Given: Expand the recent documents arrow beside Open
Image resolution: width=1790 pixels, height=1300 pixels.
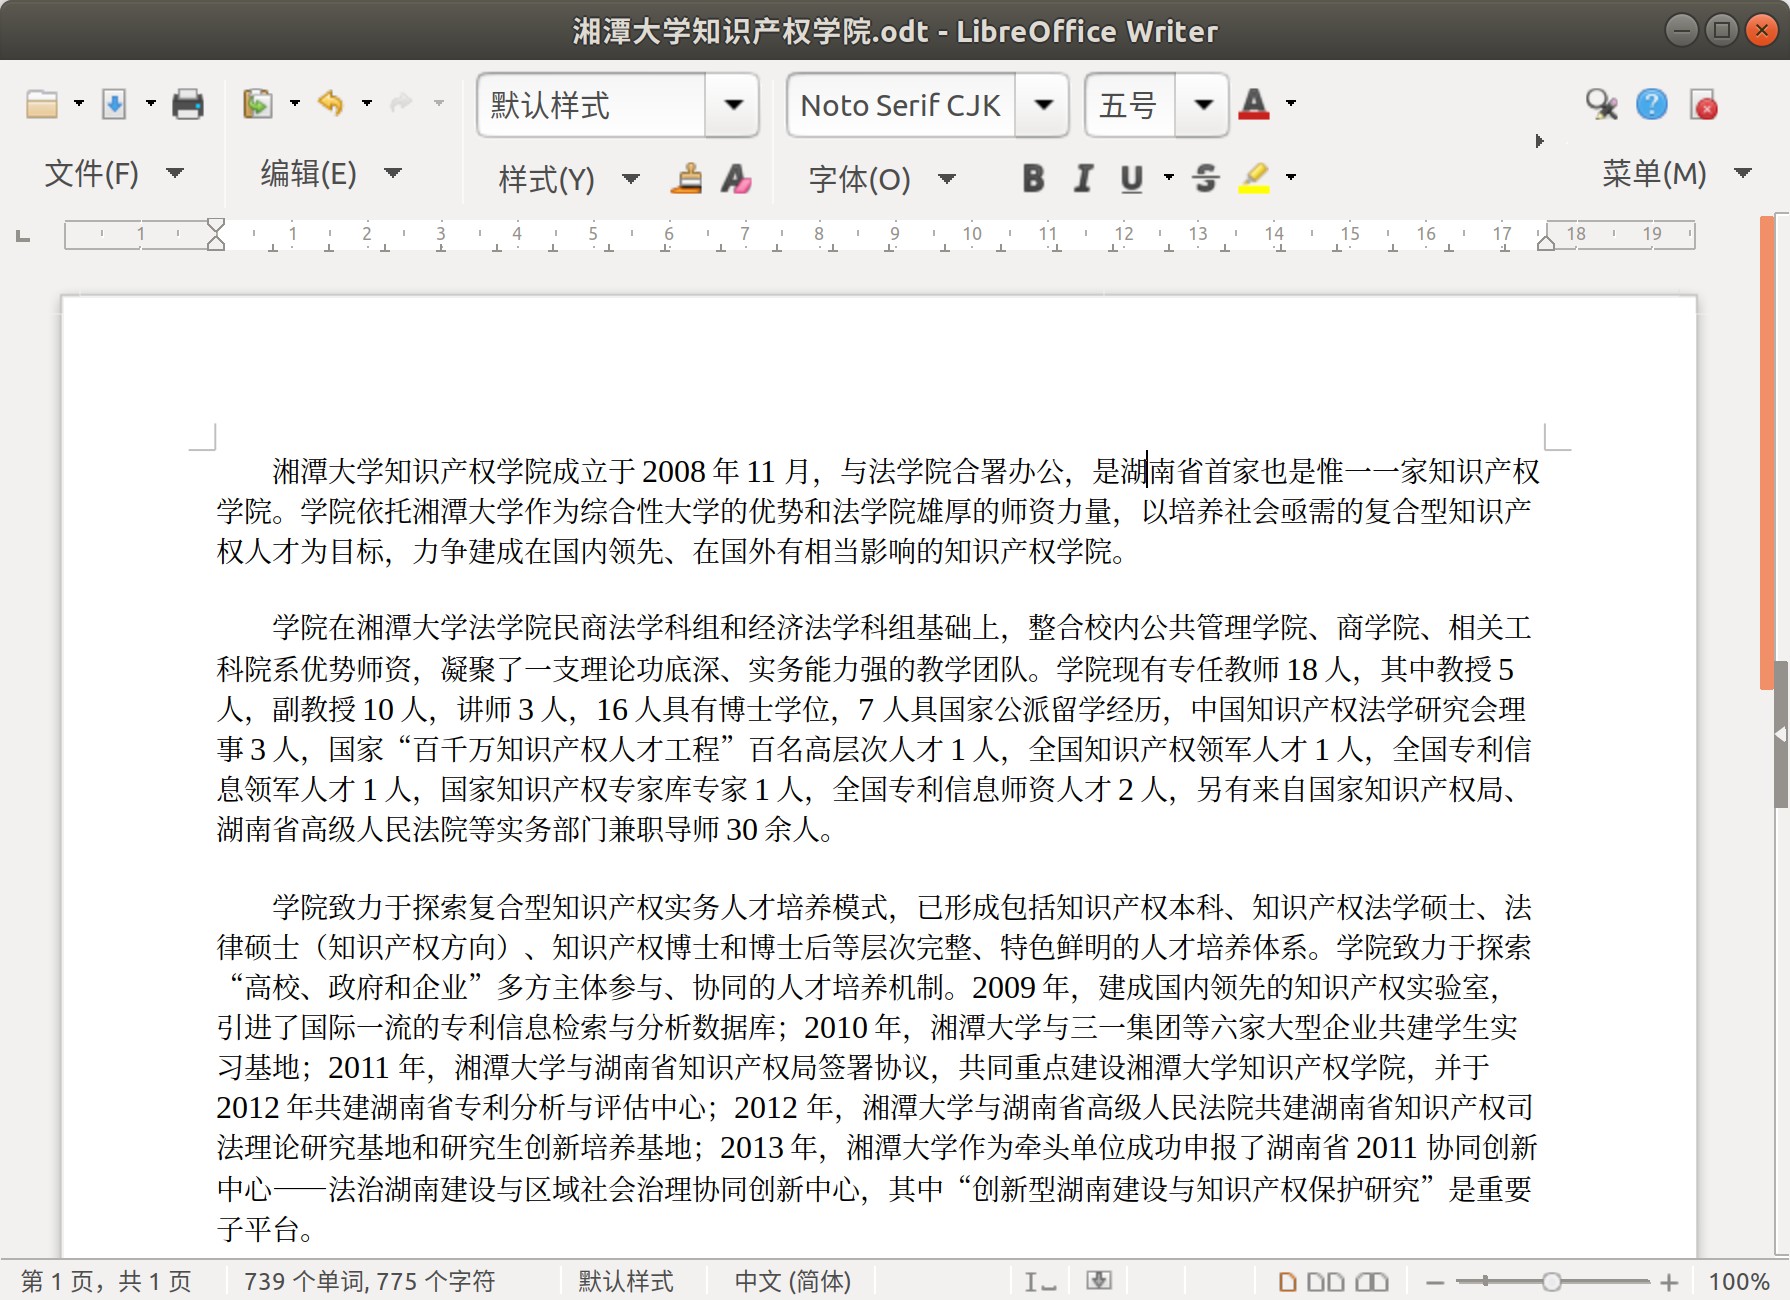Looking at the screenshot, I should (x=78, y=104).
